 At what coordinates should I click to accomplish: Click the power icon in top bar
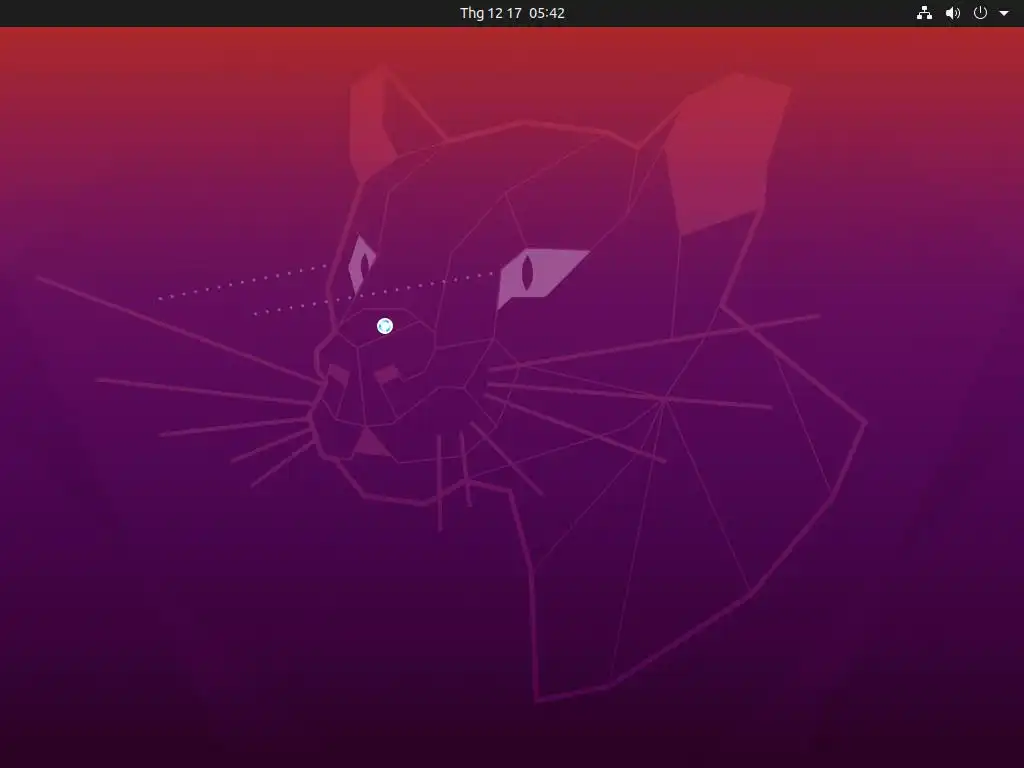point(980,13)
